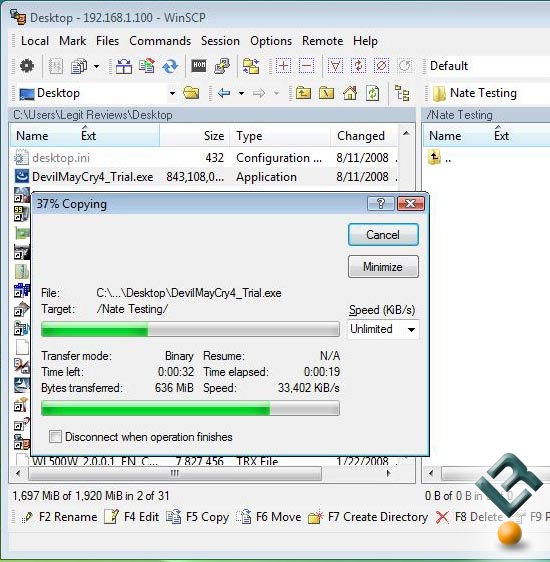Viewport: 550px width, 562px height.
Task: Select DevilMayCry4_Trial.exe in local panel
Action: (x=204, y=177)
